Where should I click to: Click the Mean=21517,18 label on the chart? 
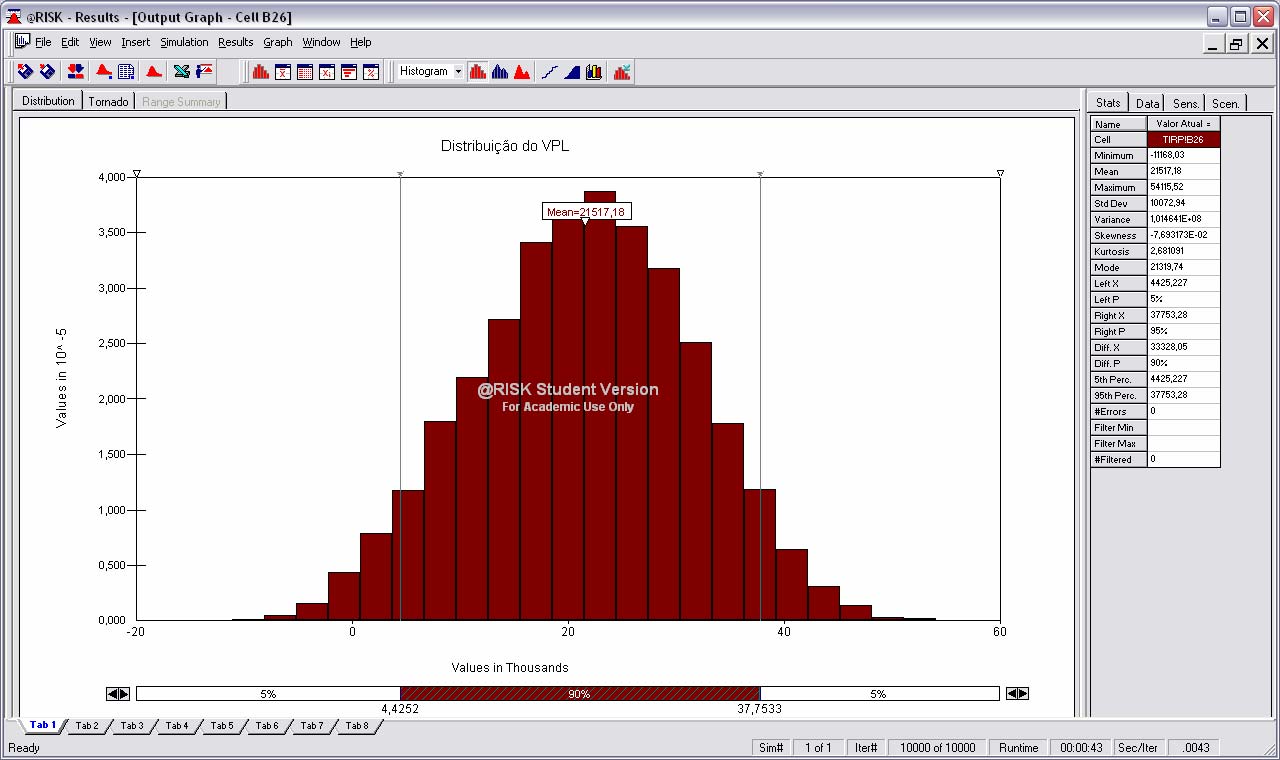pos(587,212)
